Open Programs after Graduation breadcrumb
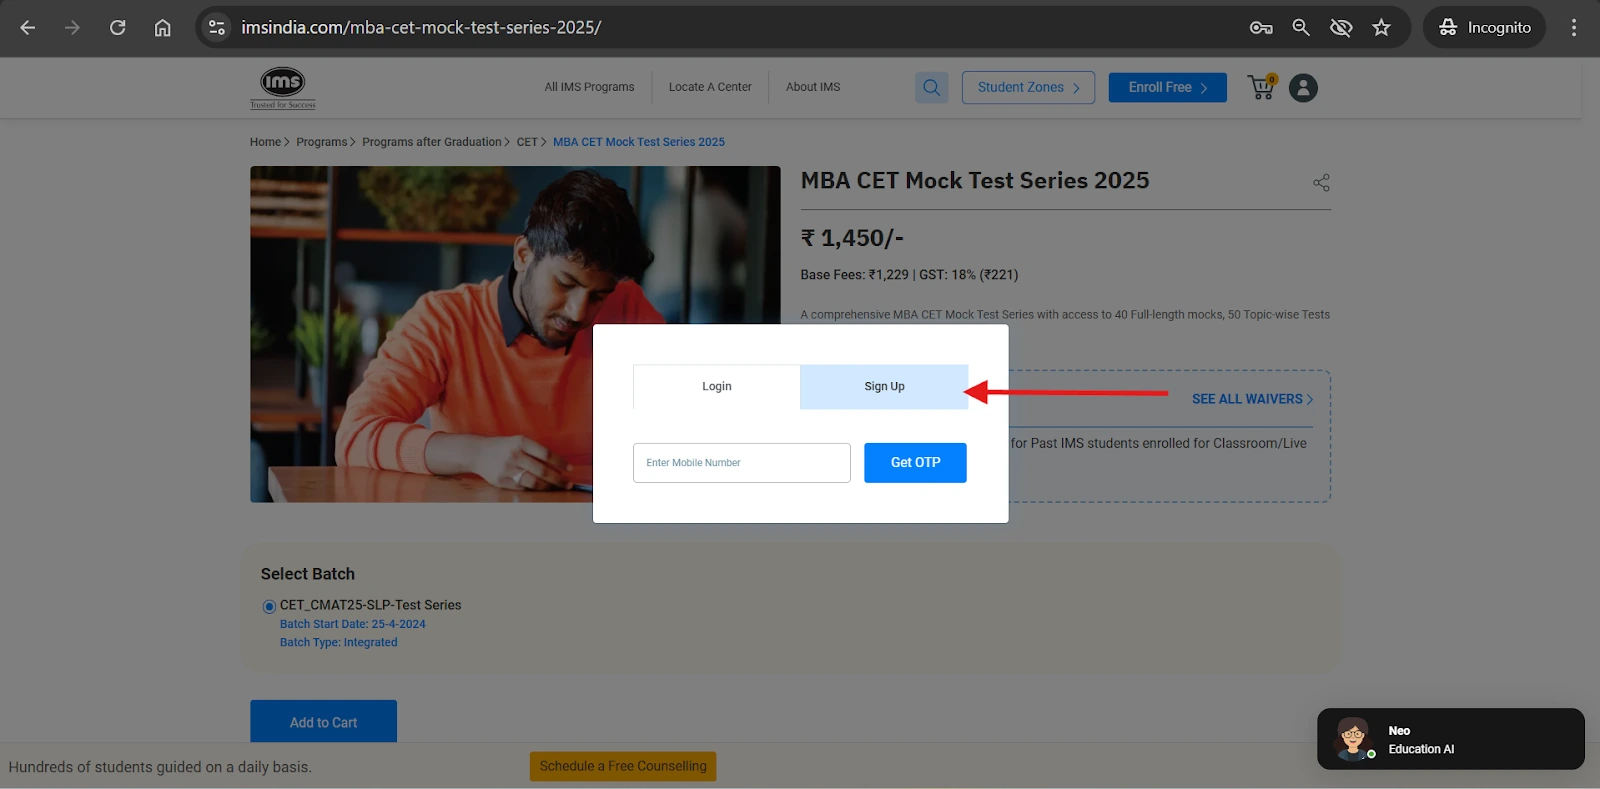Image resolution: width=1600 pixels, height=789 pixels. pyautogui.click(x=432, y=142)
